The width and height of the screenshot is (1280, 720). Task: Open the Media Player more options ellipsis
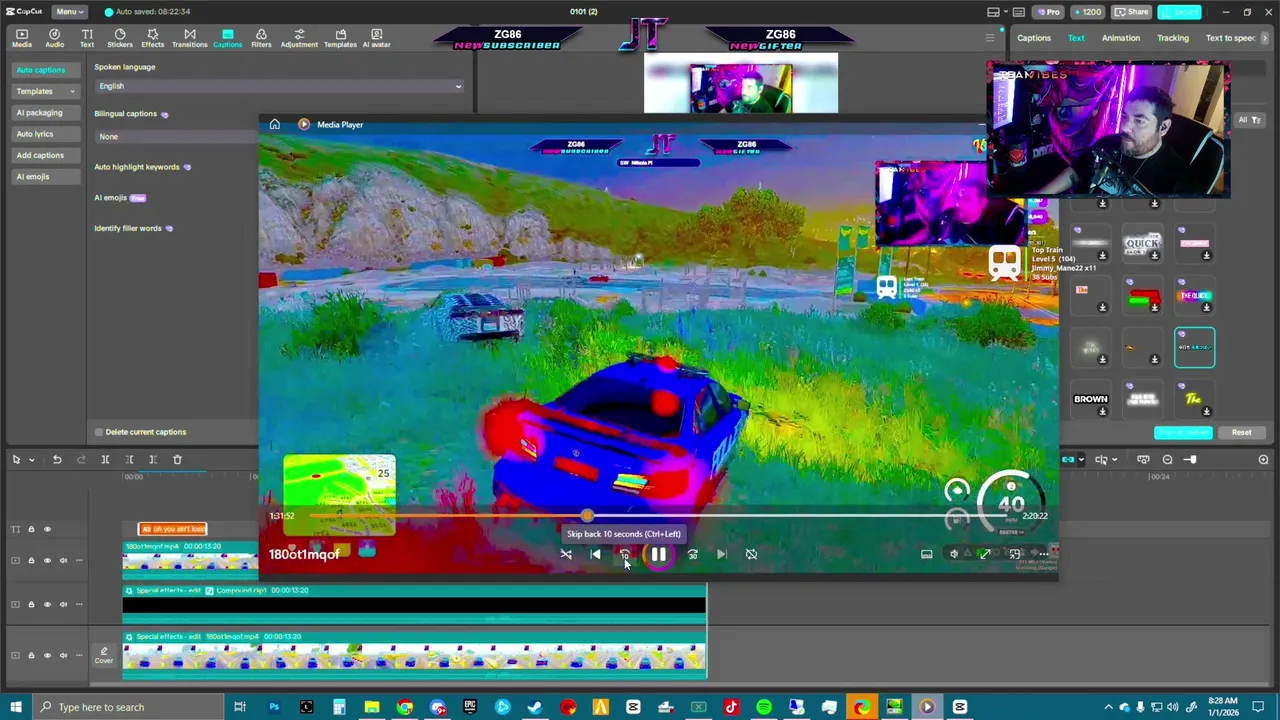coord(1043,554)
